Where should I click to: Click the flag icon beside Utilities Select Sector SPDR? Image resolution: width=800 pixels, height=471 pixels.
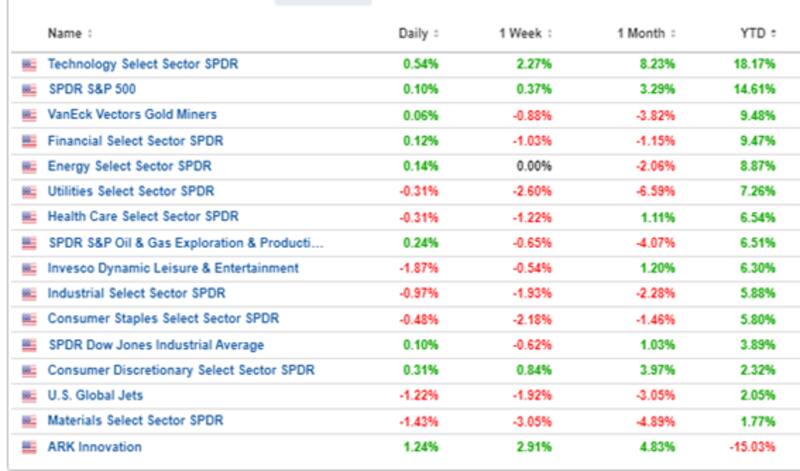click(28, 191)
